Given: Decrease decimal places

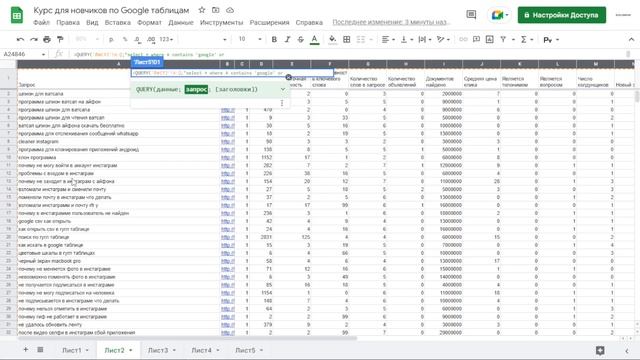Looking at the screenshot, I should (x=138, y=40).
